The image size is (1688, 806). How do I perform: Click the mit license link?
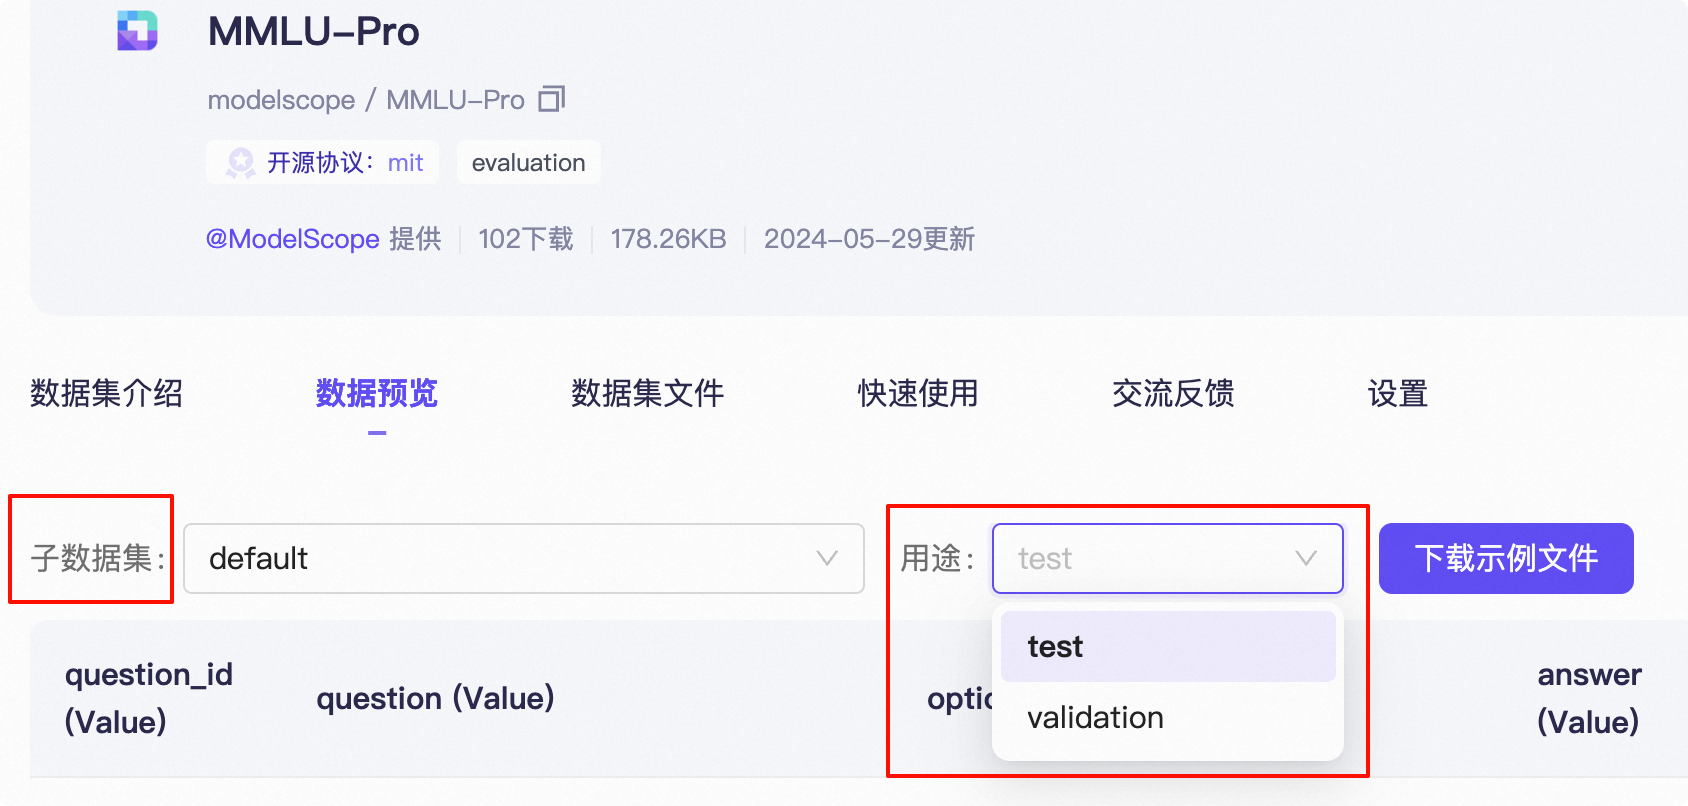point(405,163)
